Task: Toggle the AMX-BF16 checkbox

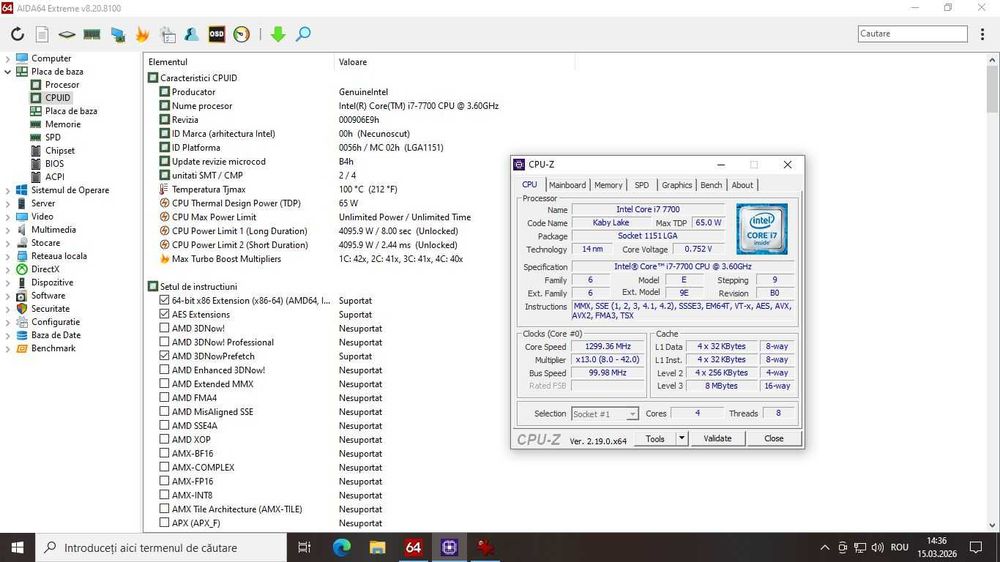Action: (165, 453)
